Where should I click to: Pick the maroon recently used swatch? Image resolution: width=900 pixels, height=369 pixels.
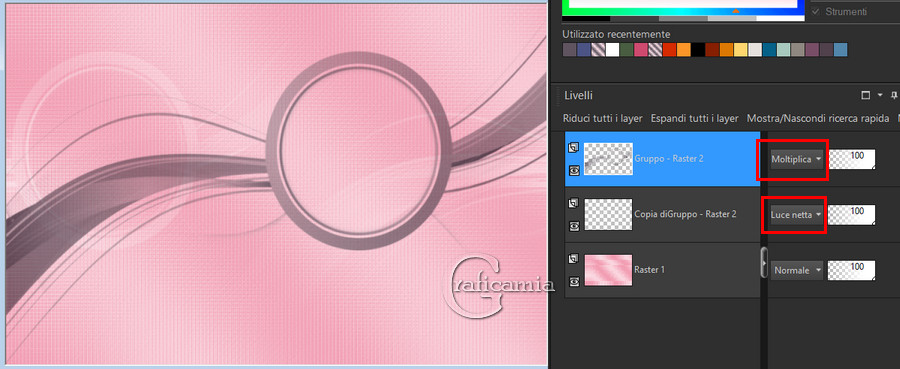pos(712,50)
